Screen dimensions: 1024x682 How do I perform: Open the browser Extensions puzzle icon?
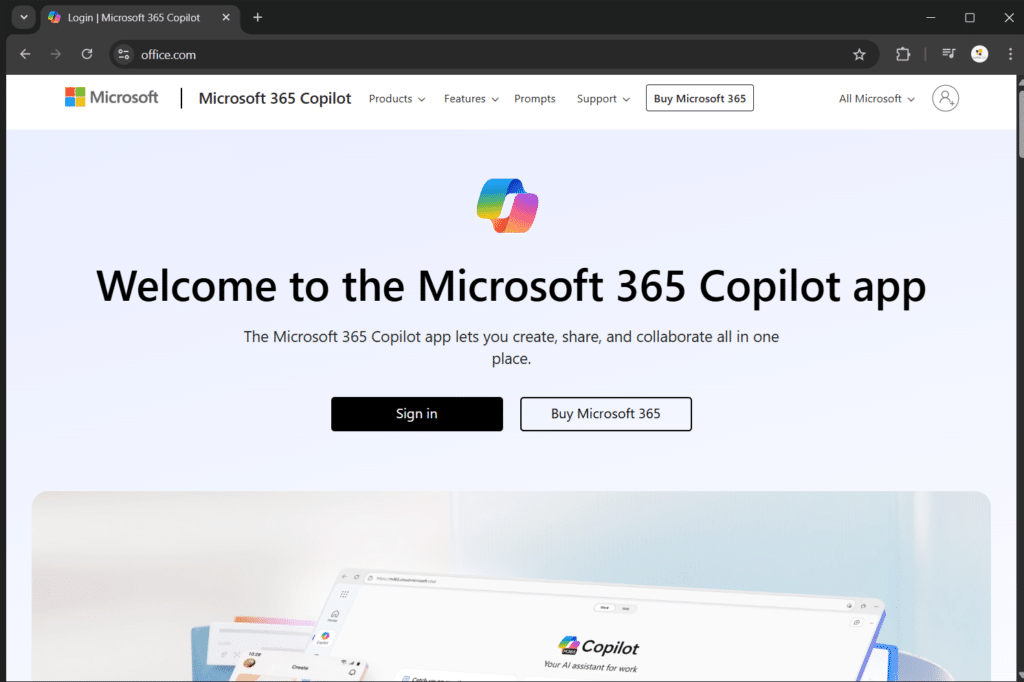click(x=903, y=55)
